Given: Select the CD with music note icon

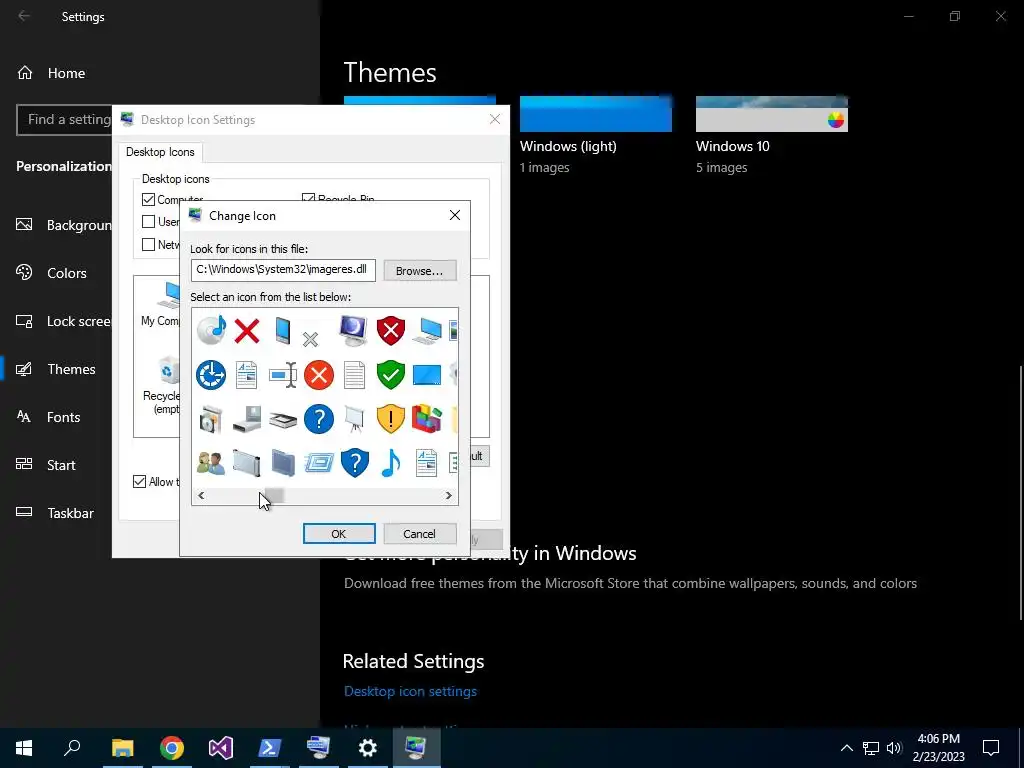Looking at the screenshot, I should [x=211, y=330].
